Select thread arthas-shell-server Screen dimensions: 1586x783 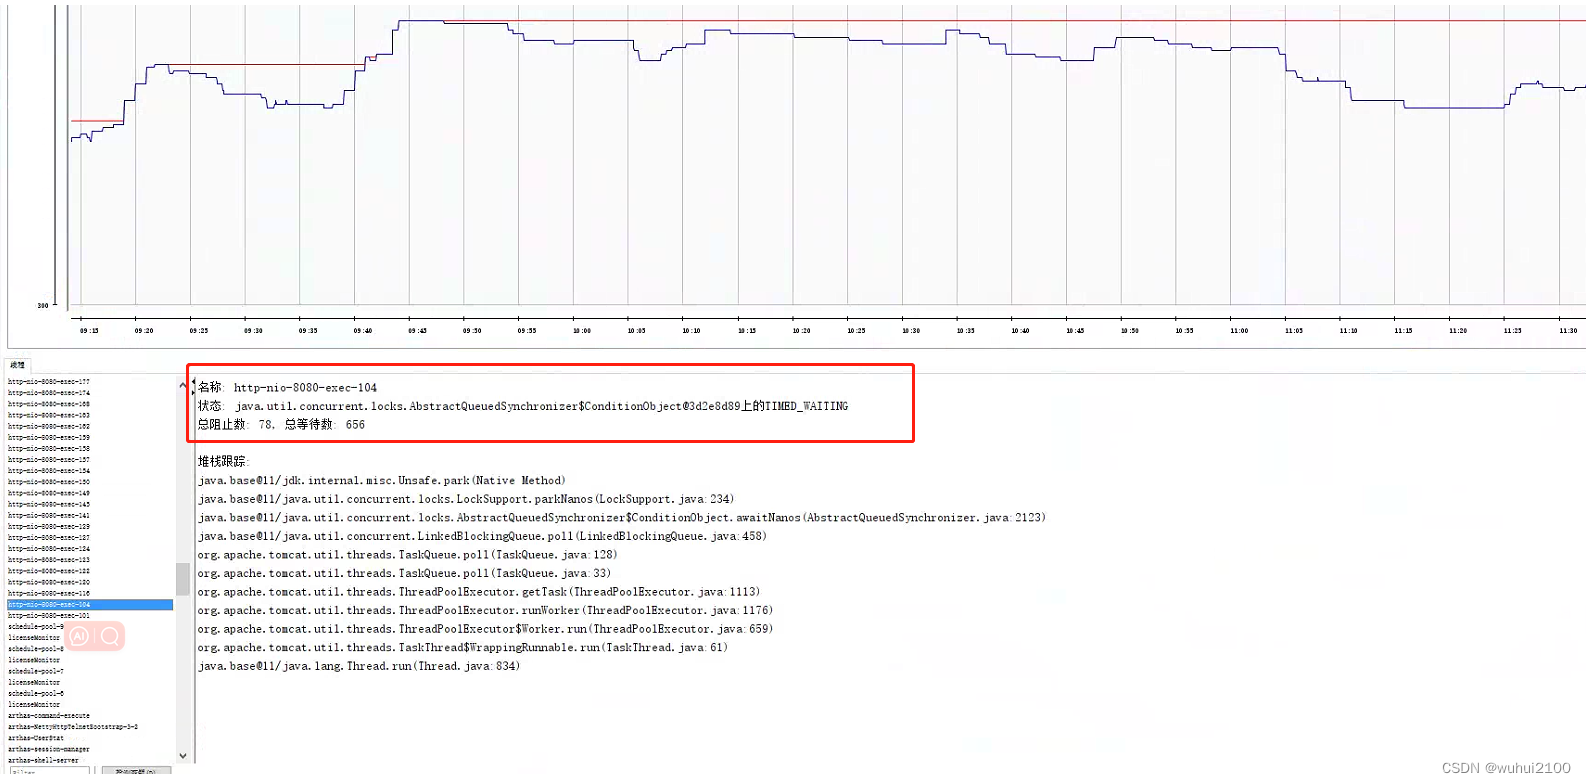point(43,760)
